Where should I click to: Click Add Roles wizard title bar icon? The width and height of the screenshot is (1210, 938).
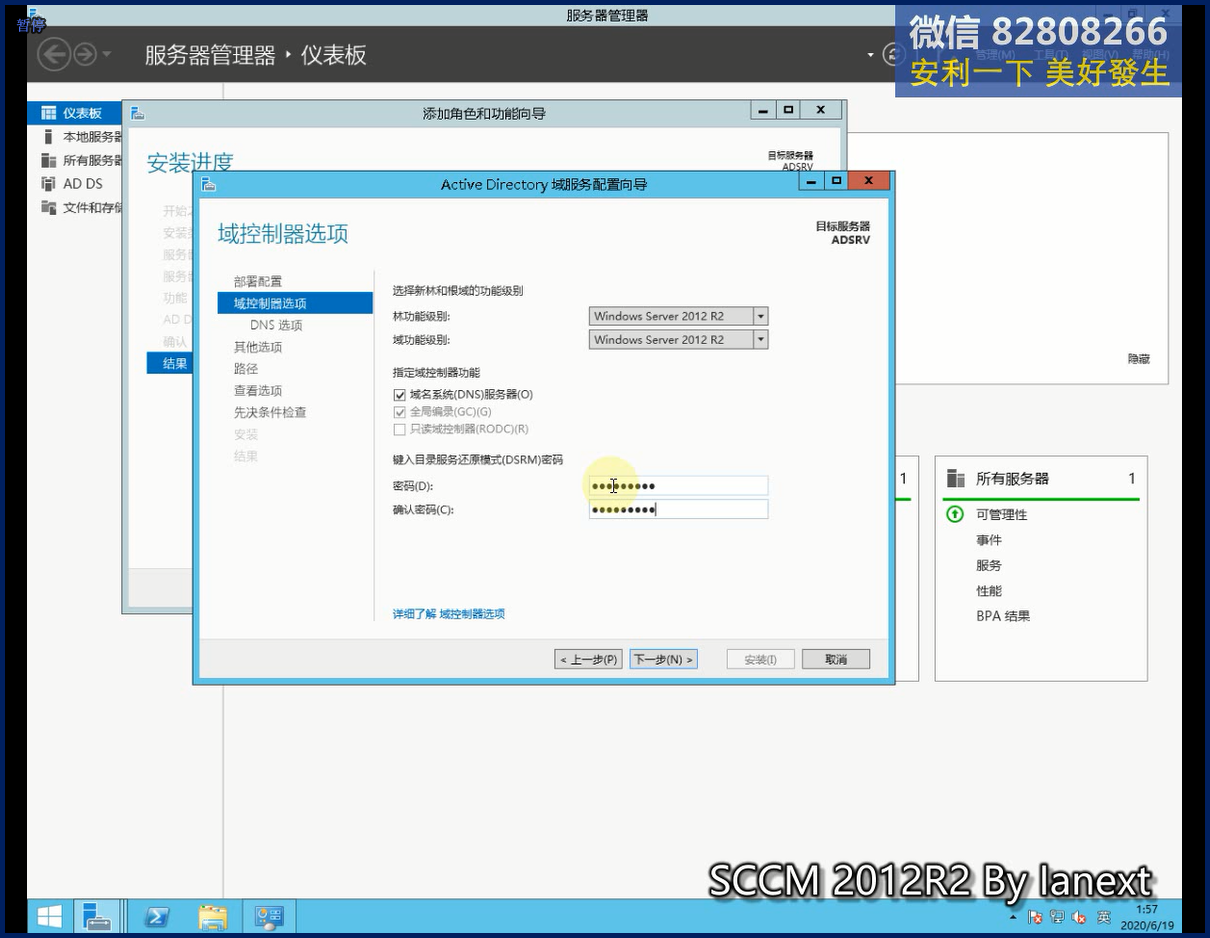click(x=138, y=113)
